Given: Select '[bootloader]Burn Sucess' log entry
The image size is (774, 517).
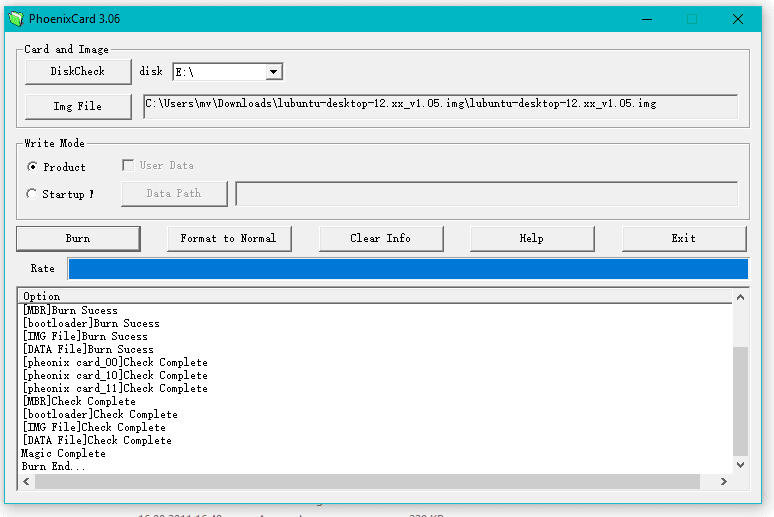Looking at the screenshot, I should 91,323.
